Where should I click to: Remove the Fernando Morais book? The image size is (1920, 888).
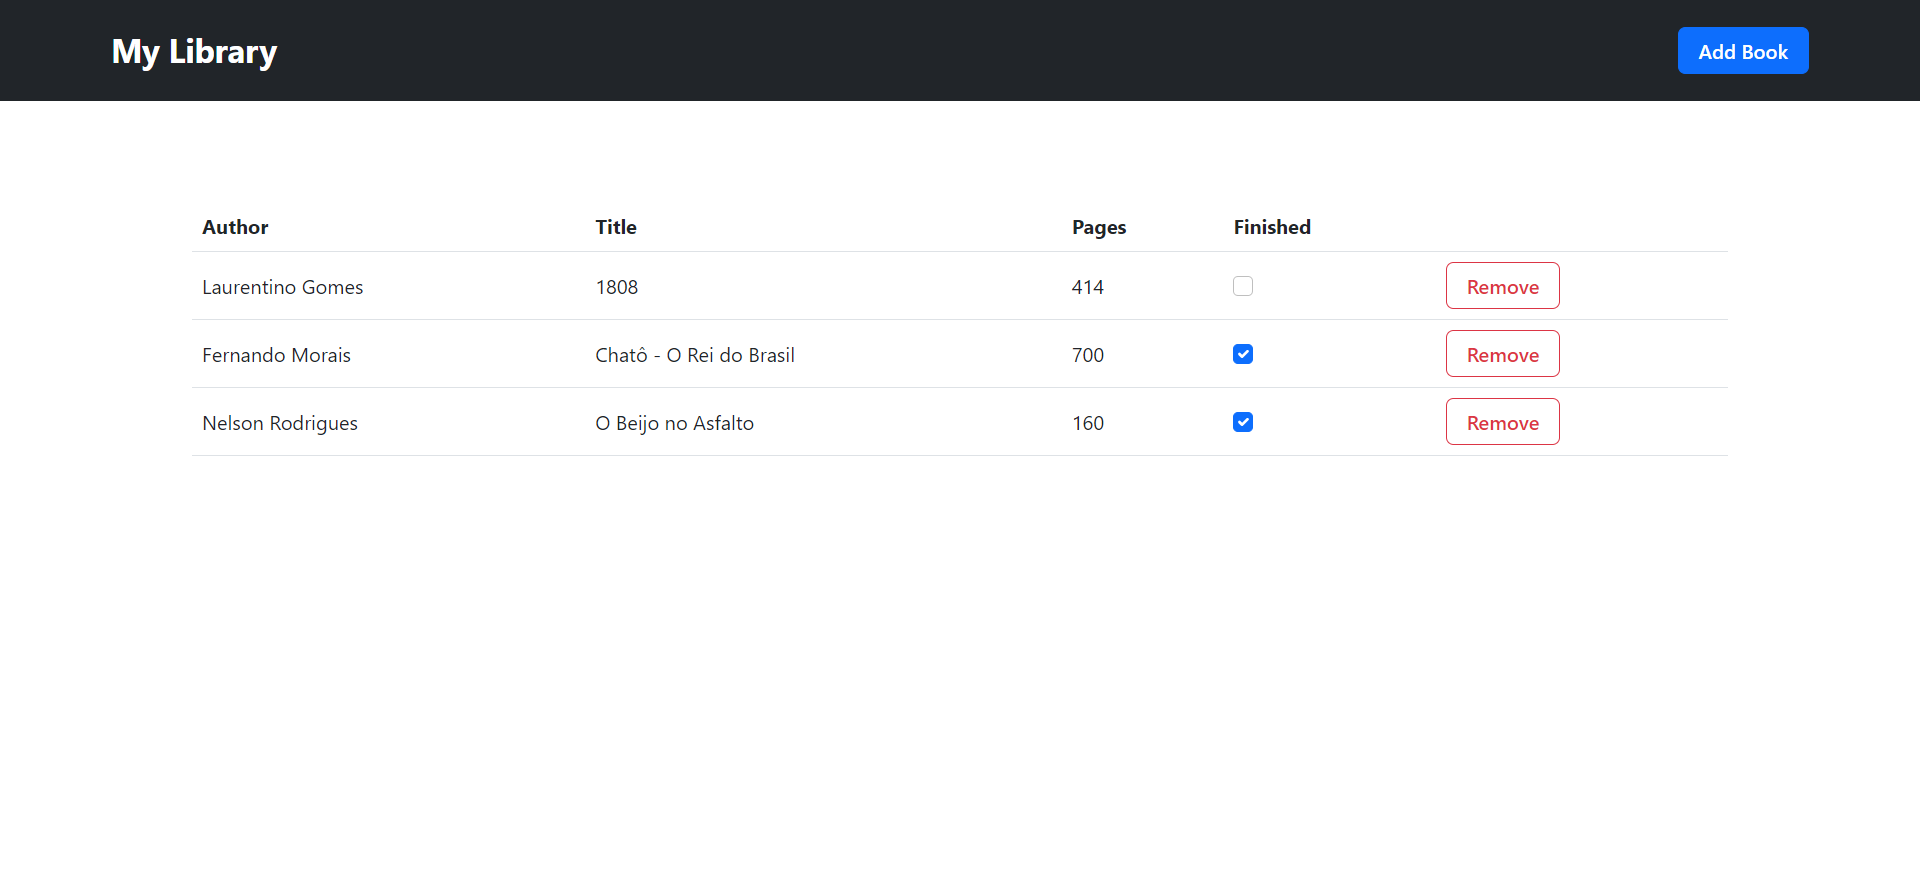point(1501,354)
